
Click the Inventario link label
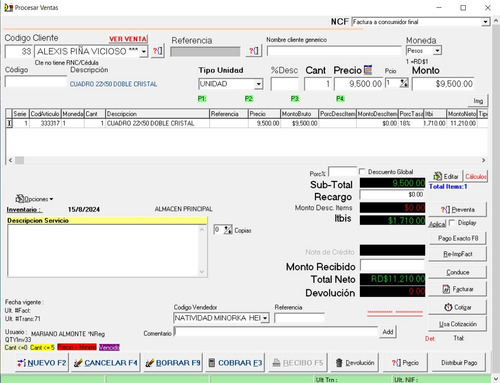[24, 210]
